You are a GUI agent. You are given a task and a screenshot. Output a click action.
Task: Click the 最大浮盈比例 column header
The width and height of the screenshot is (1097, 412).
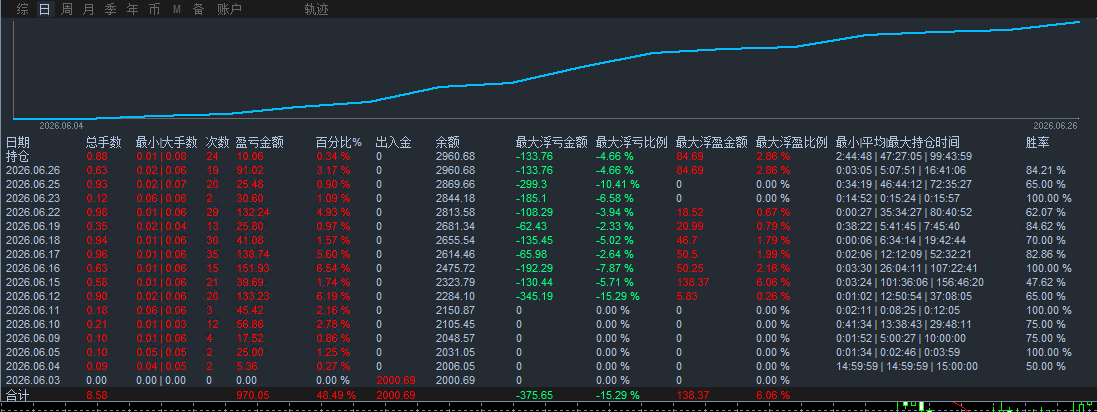point(792,143)
